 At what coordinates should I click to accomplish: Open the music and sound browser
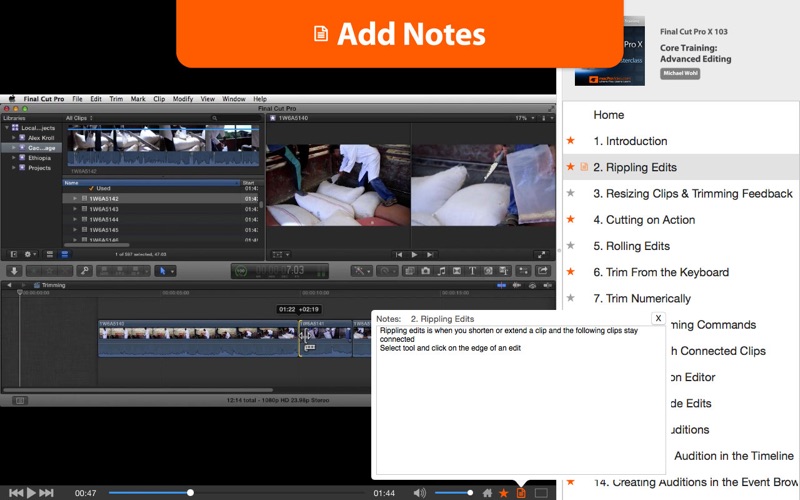point(441,271)
